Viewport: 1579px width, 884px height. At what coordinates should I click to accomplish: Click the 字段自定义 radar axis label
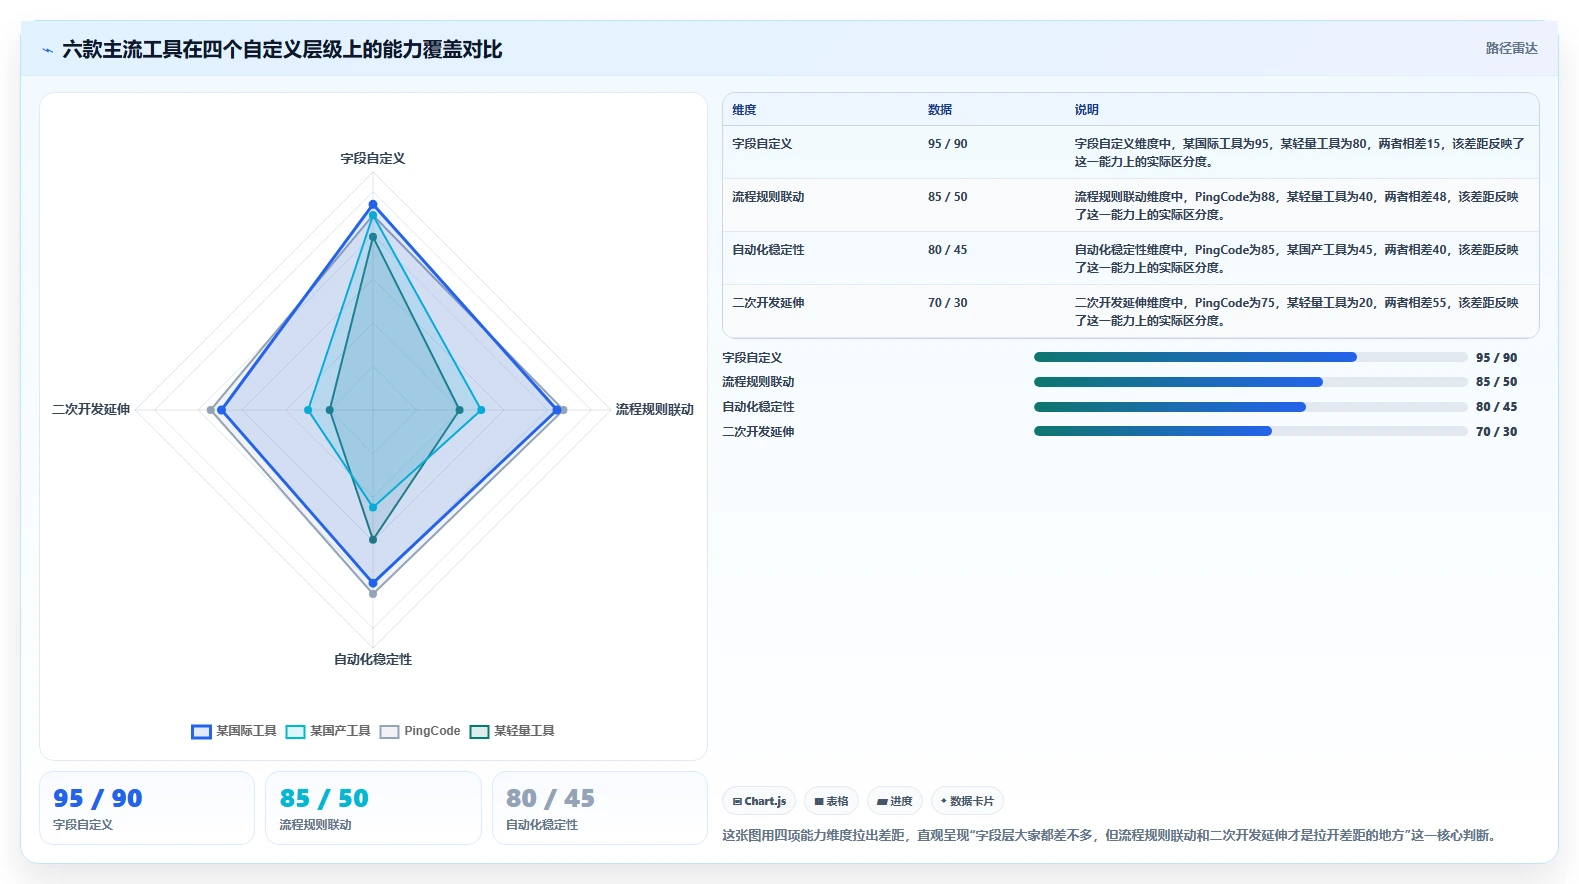pyautogui.click(x=373, y=158)
